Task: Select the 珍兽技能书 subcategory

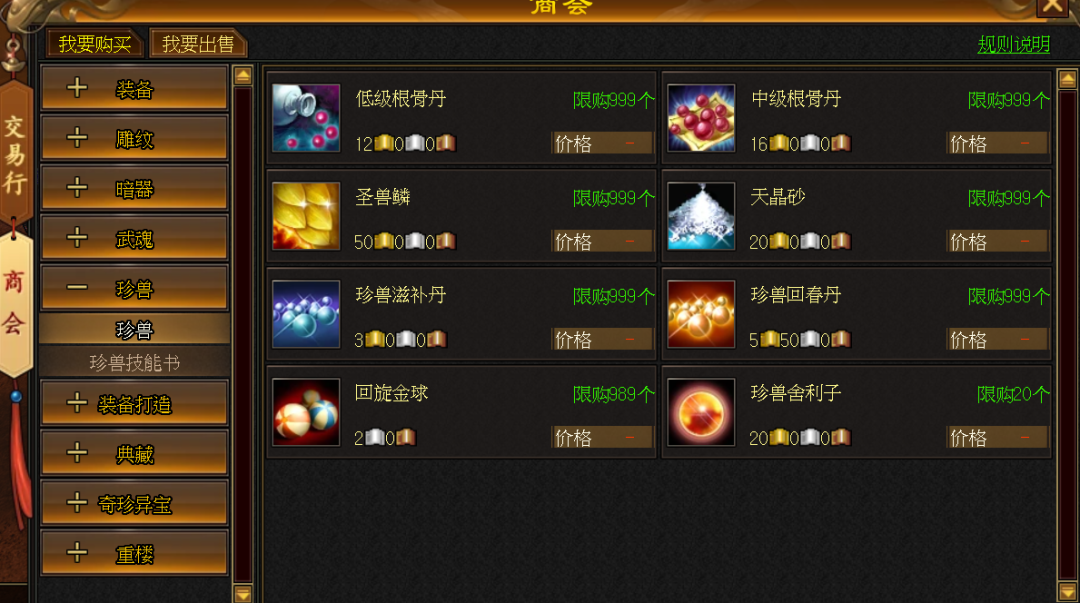Action: (134, 362)
